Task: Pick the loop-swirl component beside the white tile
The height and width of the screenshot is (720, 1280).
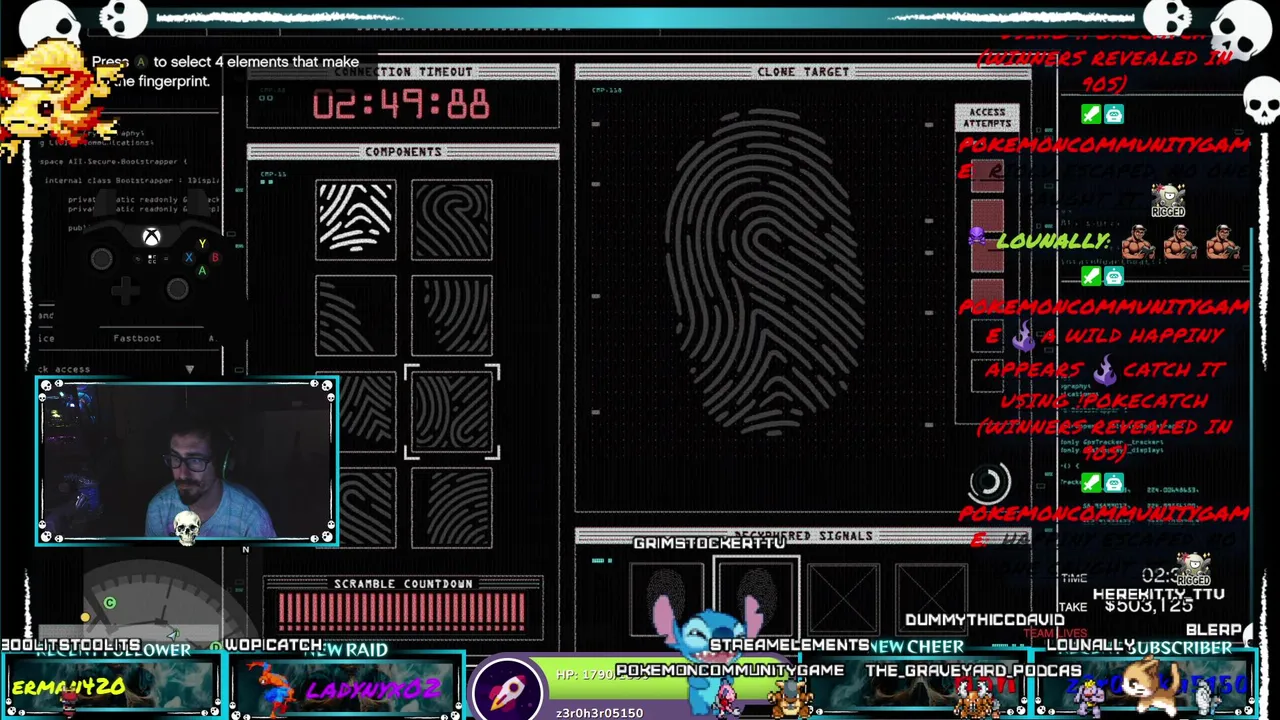Action: 452,220
